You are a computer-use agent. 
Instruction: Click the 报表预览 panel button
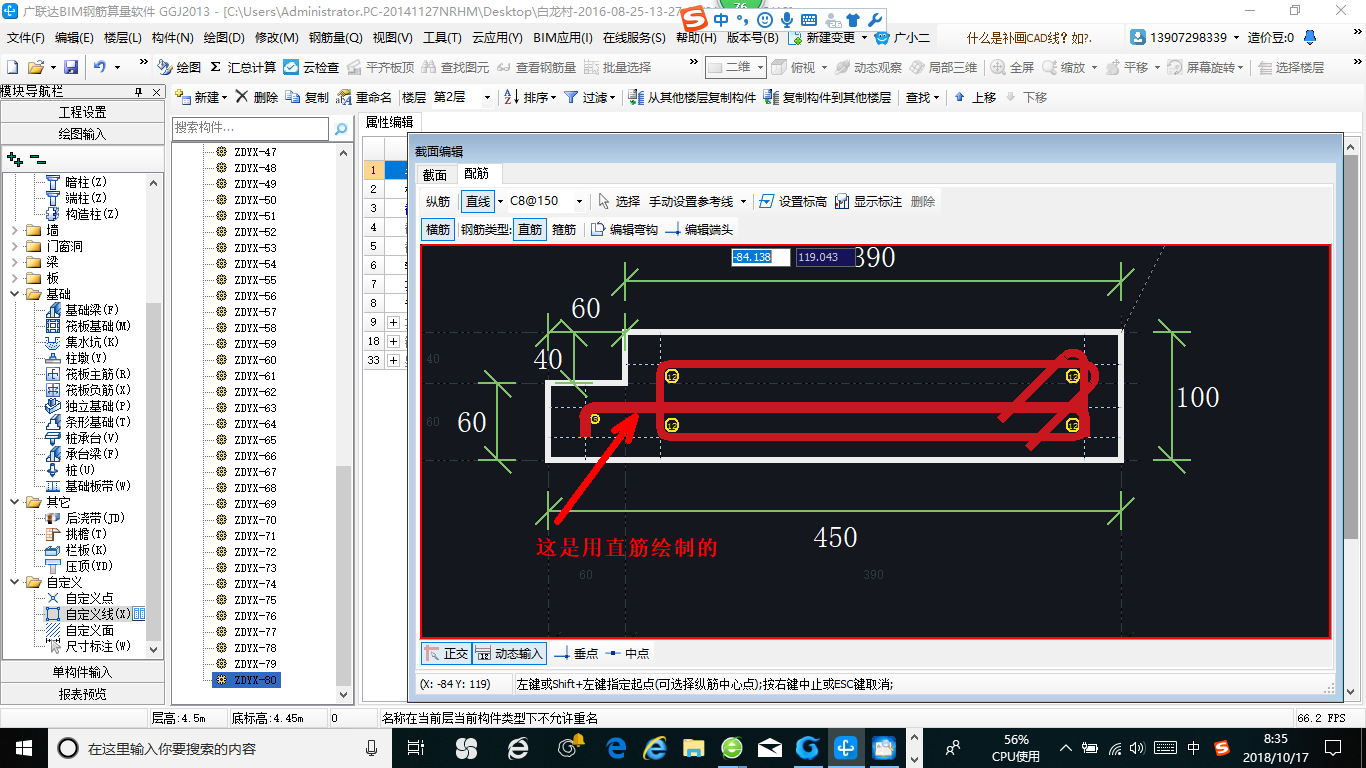pos(82,694)
